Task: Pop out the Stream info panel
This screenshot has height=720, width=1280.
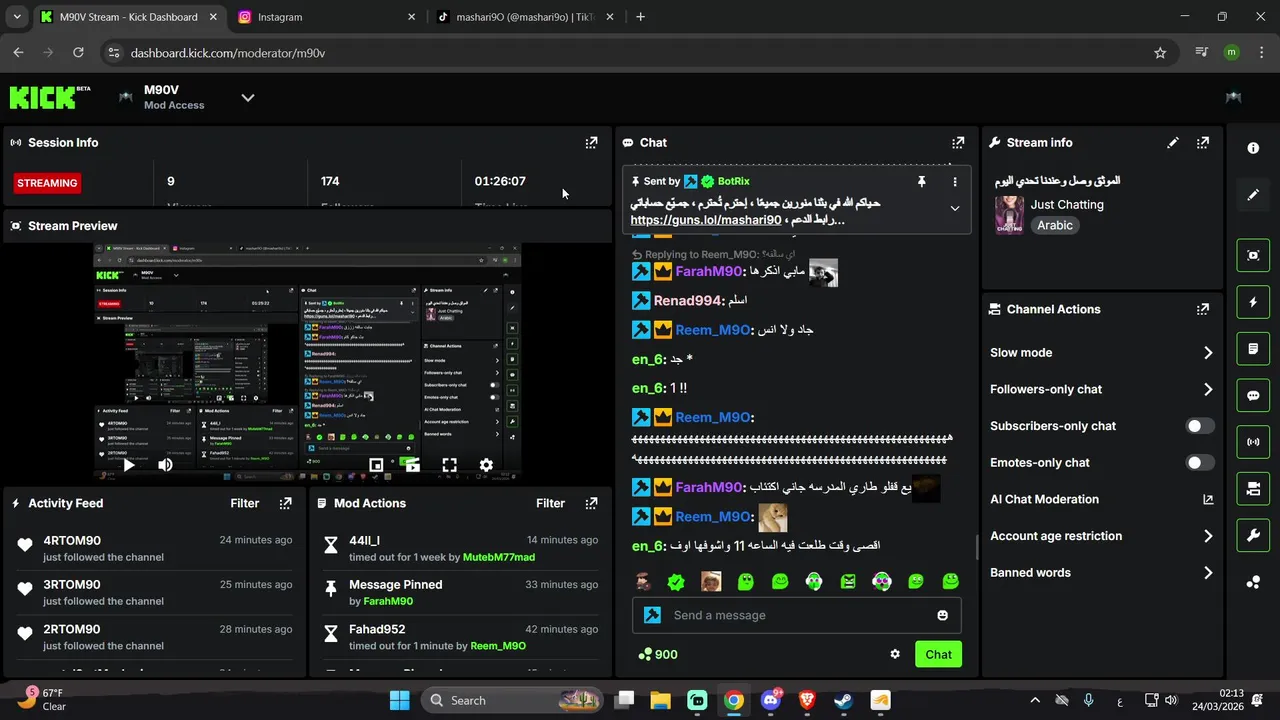Action: pyautogui.click(x=1203, y=143)
